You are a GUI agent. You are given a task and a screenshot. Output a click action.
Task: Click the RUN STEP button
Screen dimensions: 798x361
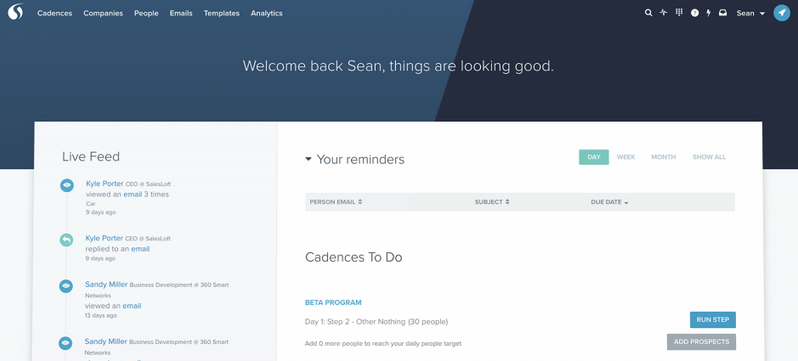pyautogui.click(x=712, y=320)
